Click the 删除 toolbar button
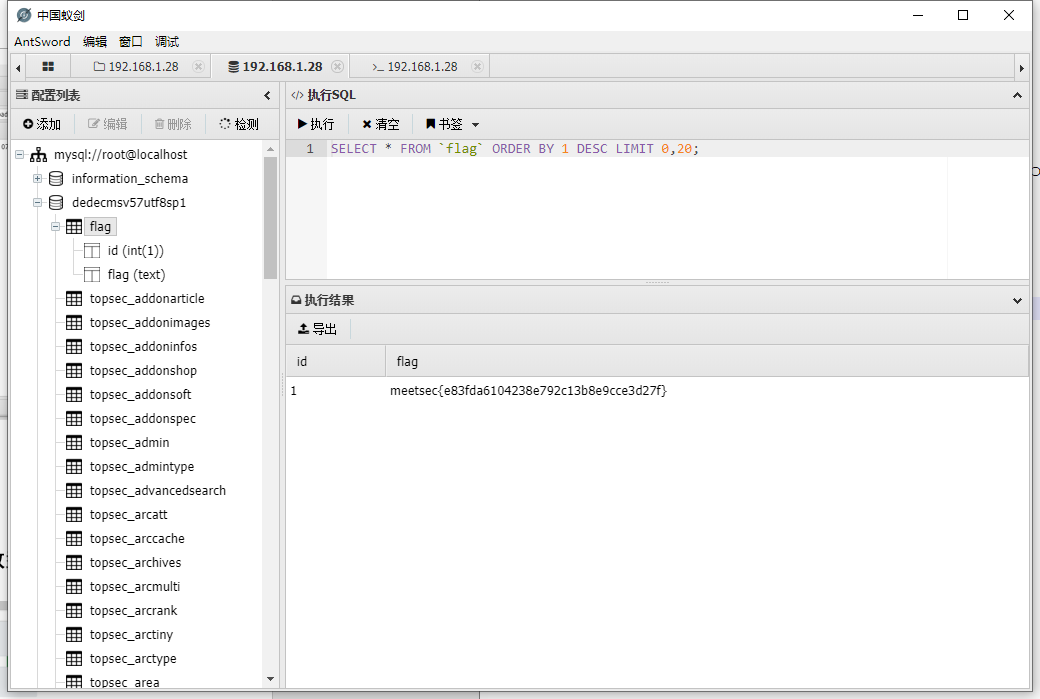The height and width of the screenshot is (699, 1040). [173, 124]
